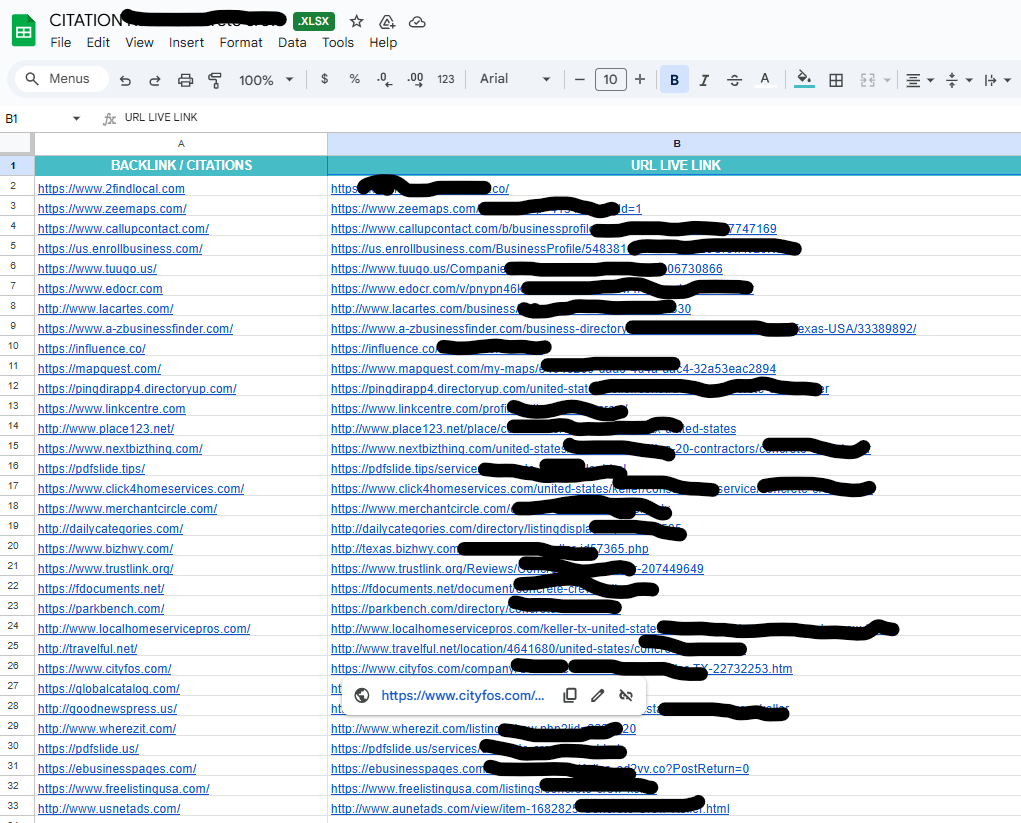Open the trustlink.org link in column A
The width and height of the screenshot is (1021, 823).
pos(105,569)
